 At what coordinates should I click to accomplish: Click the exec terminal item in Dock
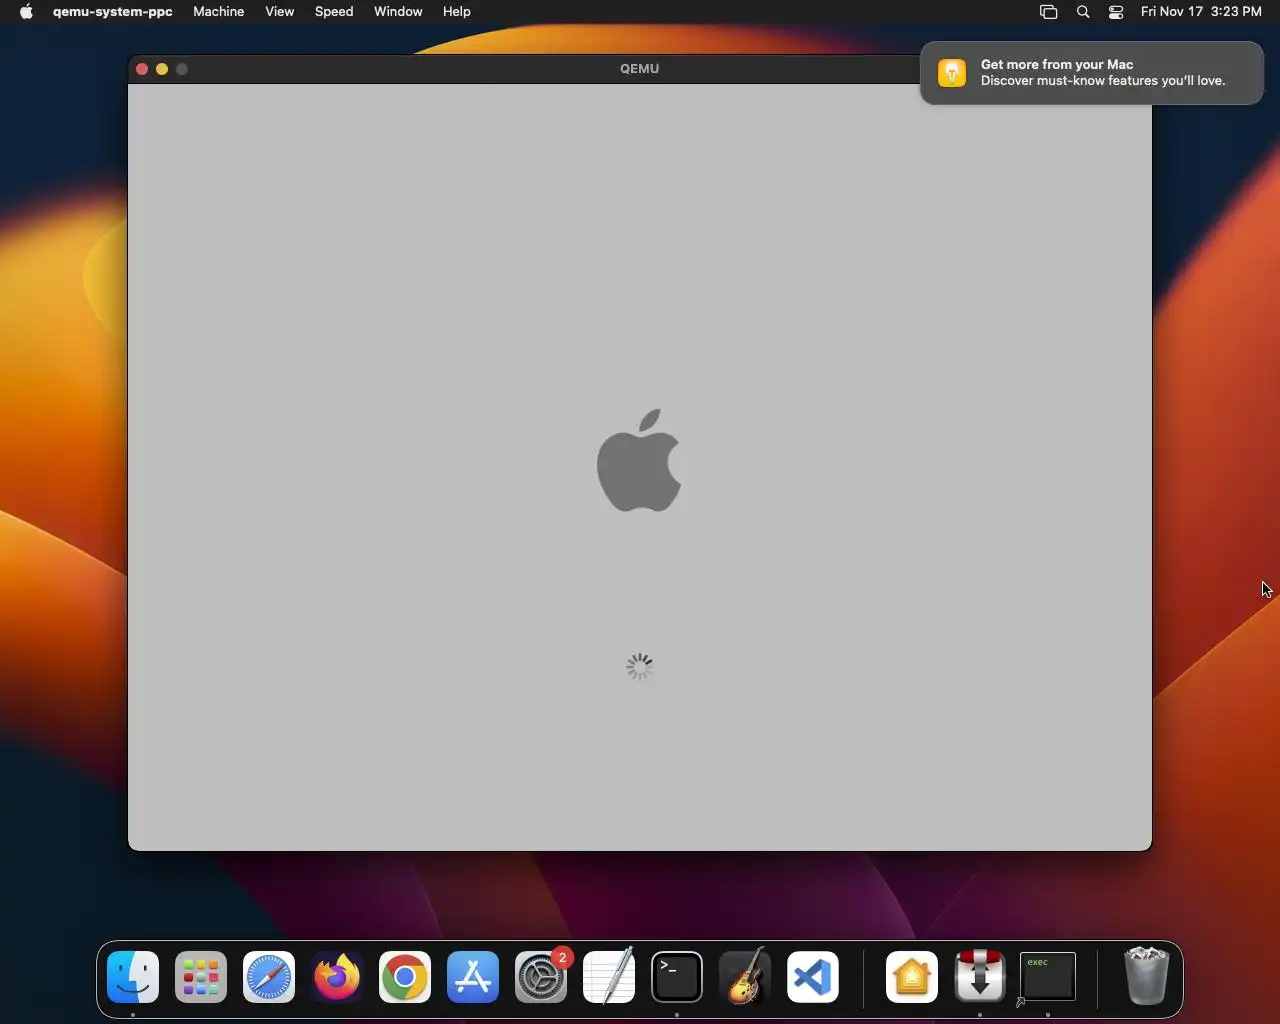click(1047, 977)
